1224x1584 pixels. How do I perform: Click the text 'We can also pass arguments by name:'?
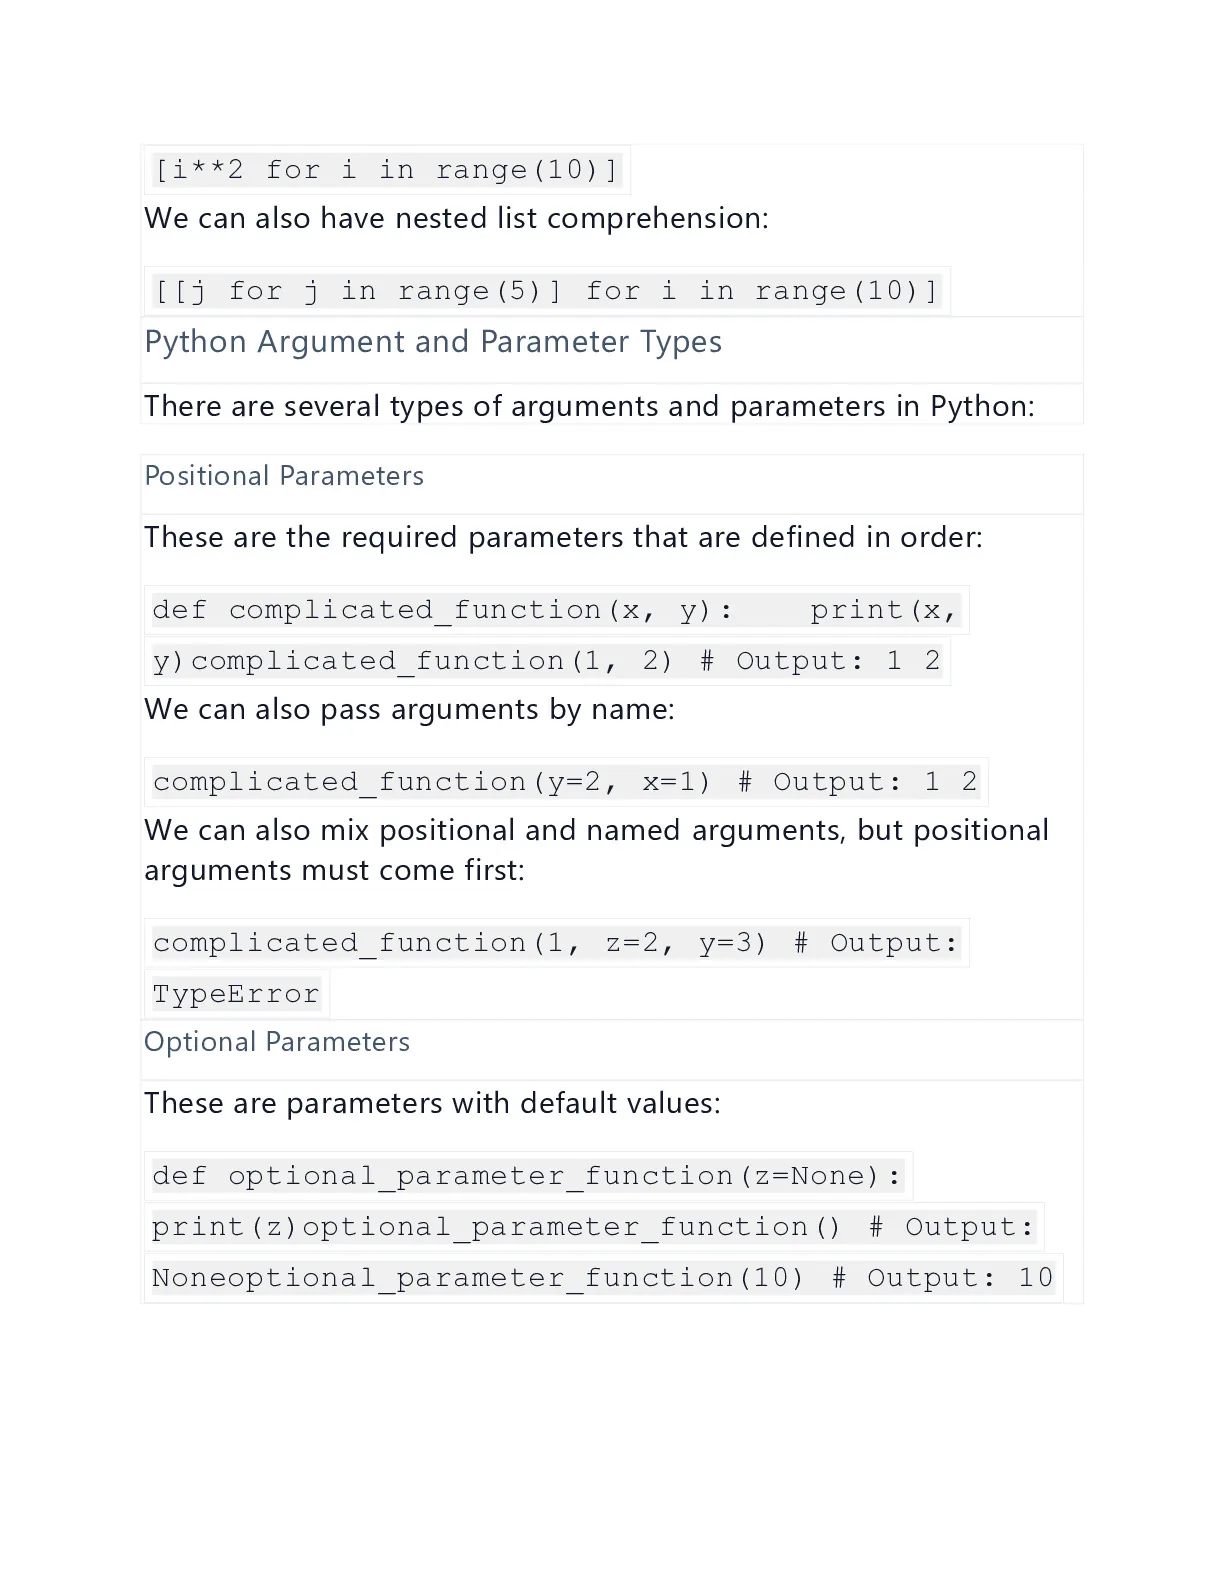(x=409, y=709)
